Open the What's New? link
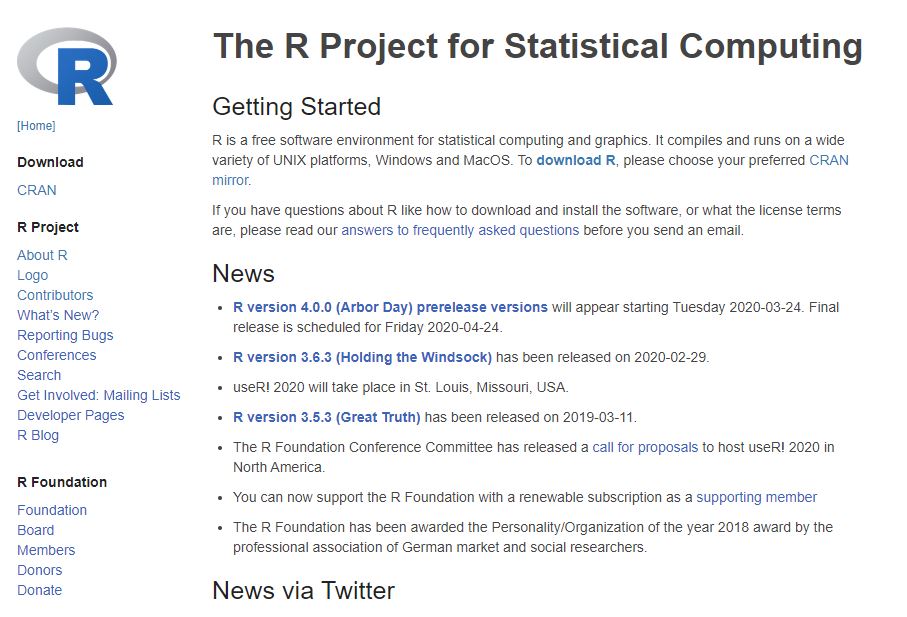The width and height of the screenshot is (907, 617). pos(58,315)
